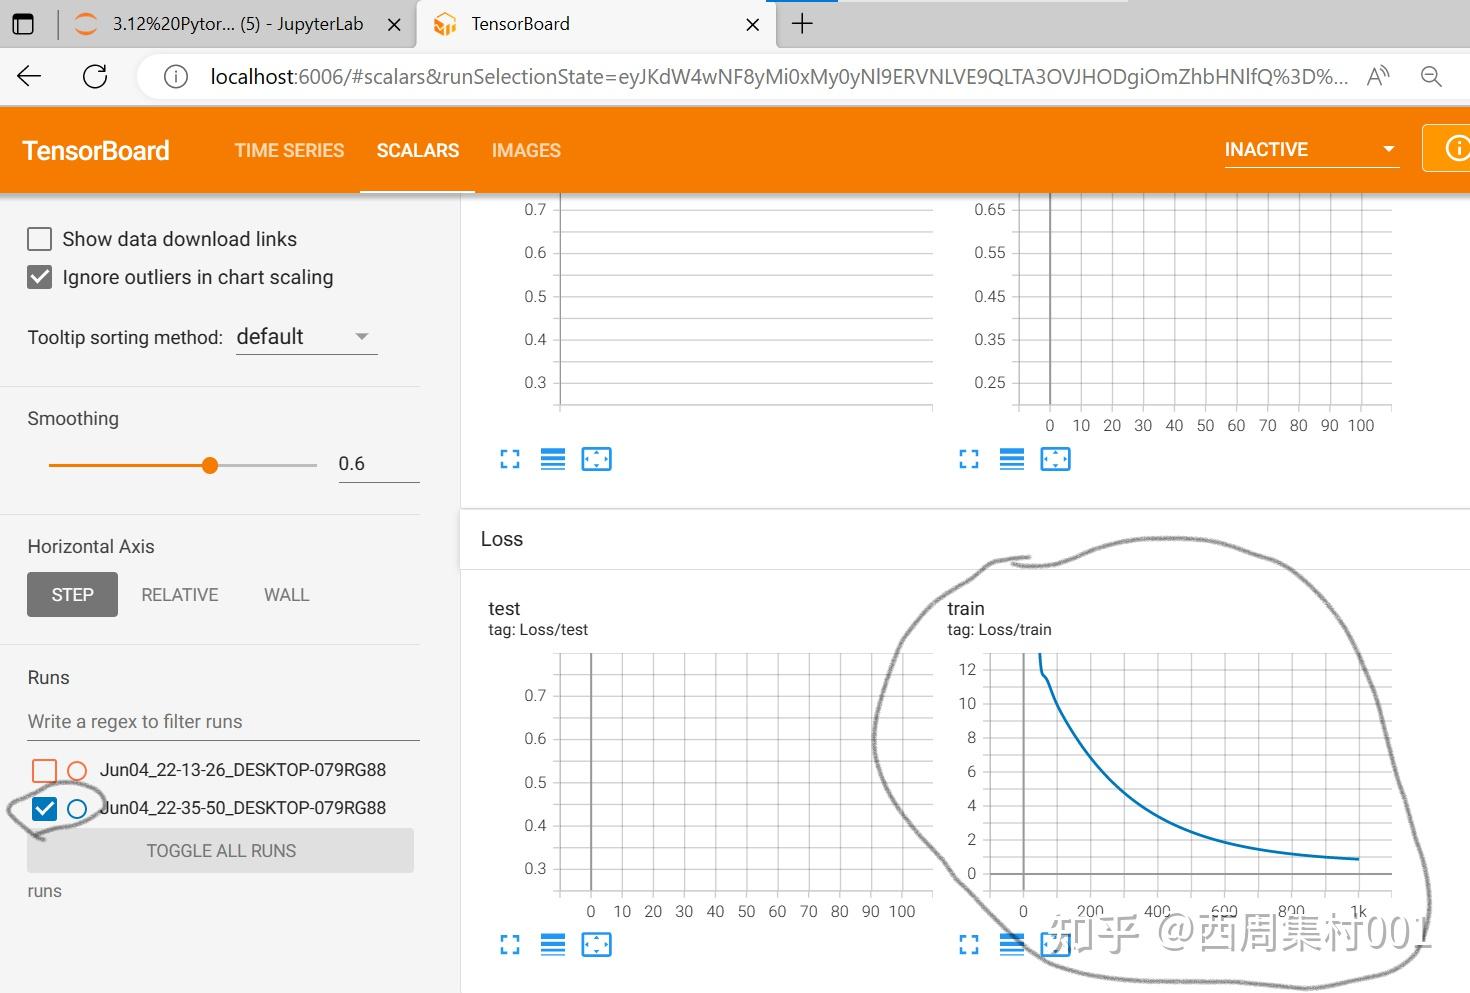Screen dimensions: 1470x993
Task: Expand the upper-left accuracy chart to full size
Action: point(510,459)
